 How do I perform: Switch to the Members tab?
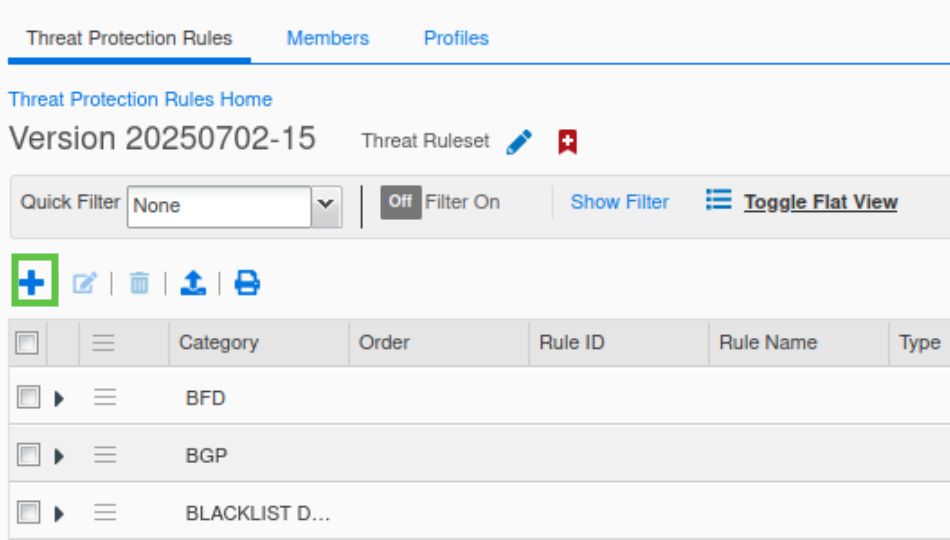pos(327,38)
